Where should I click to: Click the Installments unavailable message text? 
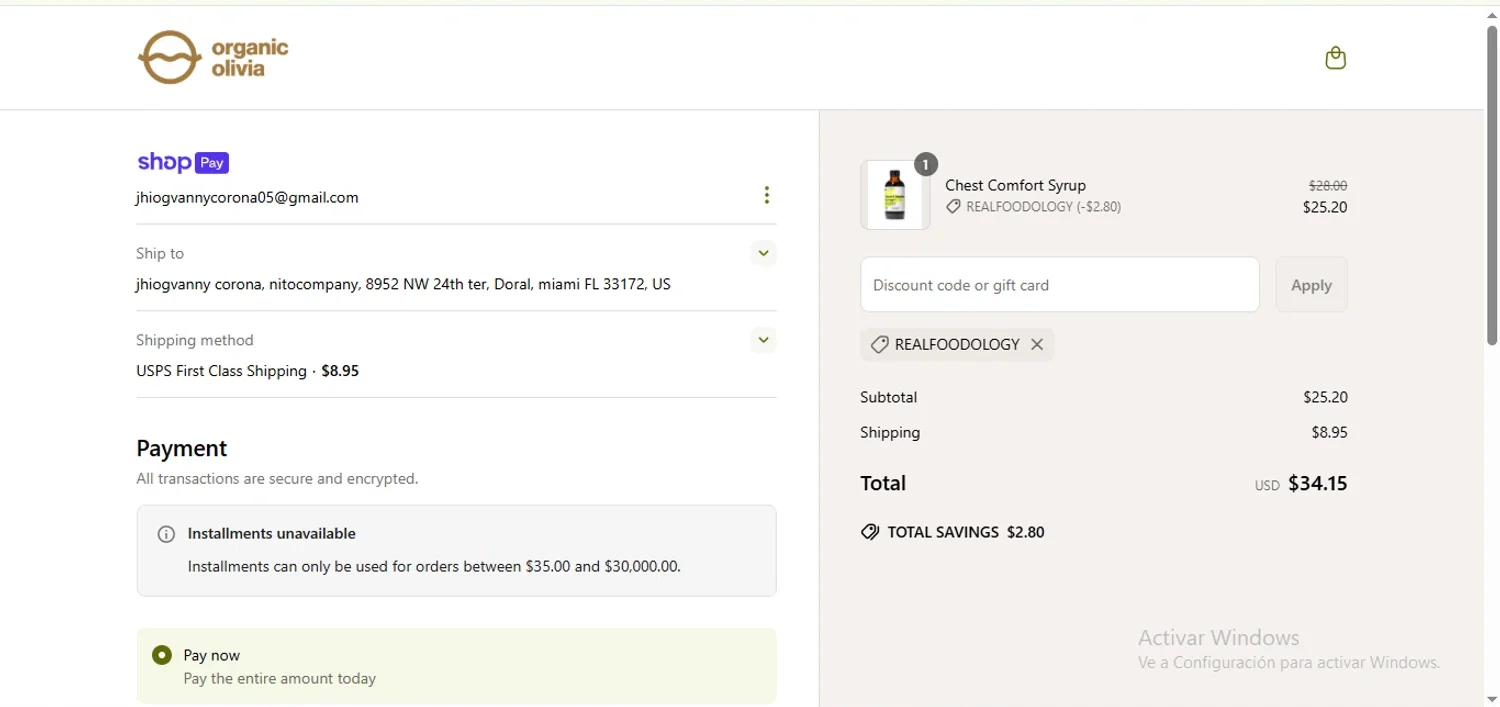coord(434,566)
